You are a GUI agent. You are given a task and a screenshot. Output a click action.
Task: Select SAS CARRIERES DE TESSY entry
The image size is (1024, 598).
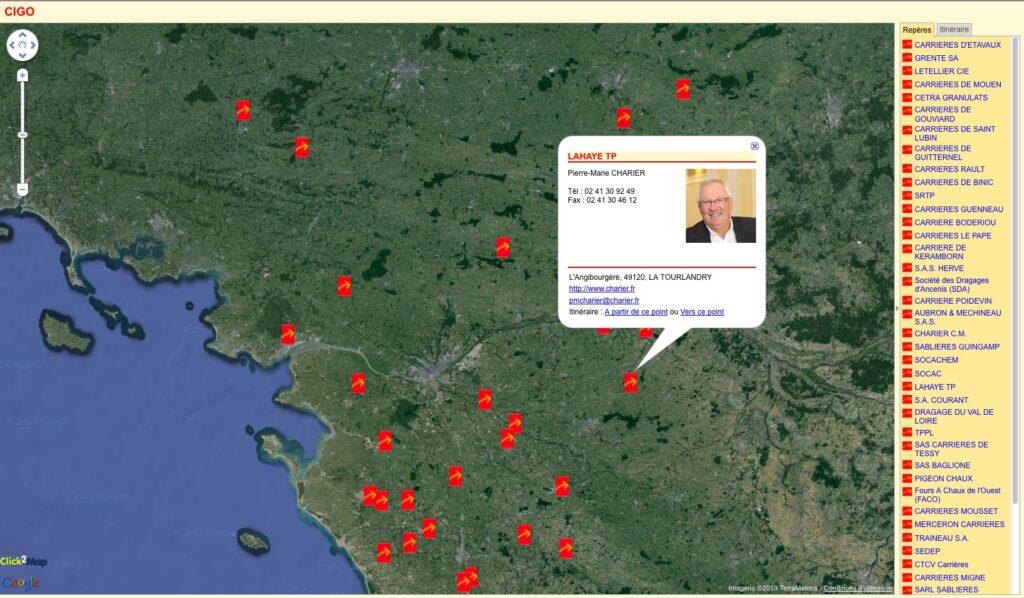(x=951, y=448)
